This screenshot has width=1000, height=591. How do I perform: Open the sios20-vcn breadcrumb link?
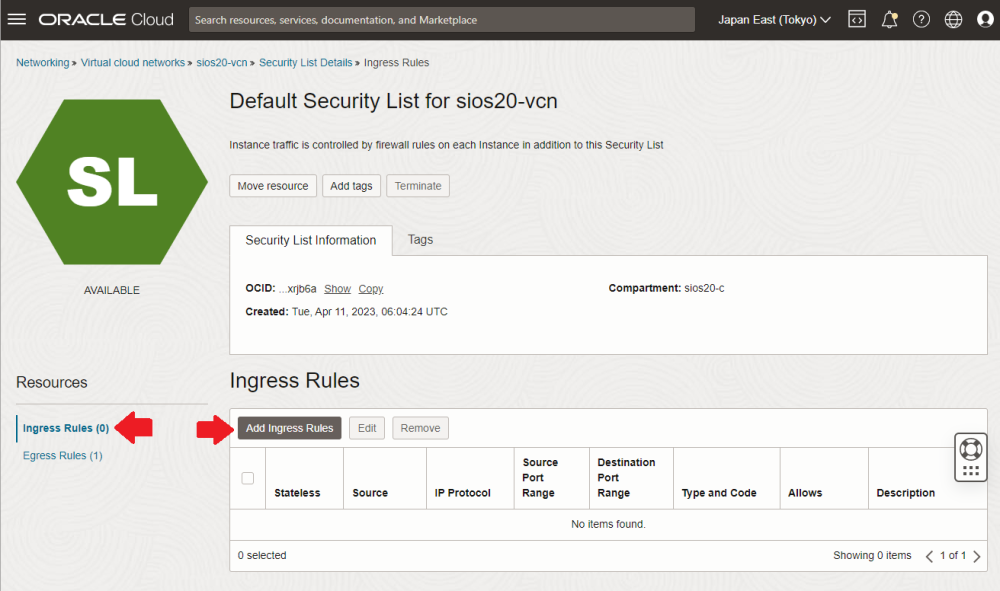point(222,63)
